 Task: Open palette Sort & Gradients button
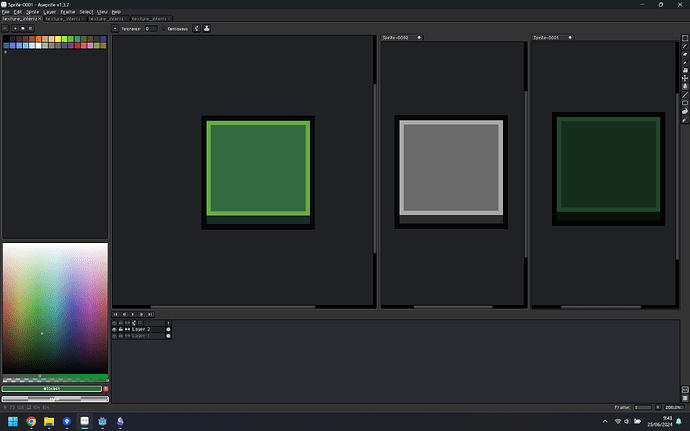pyautogui.click(x=15, y=28)
